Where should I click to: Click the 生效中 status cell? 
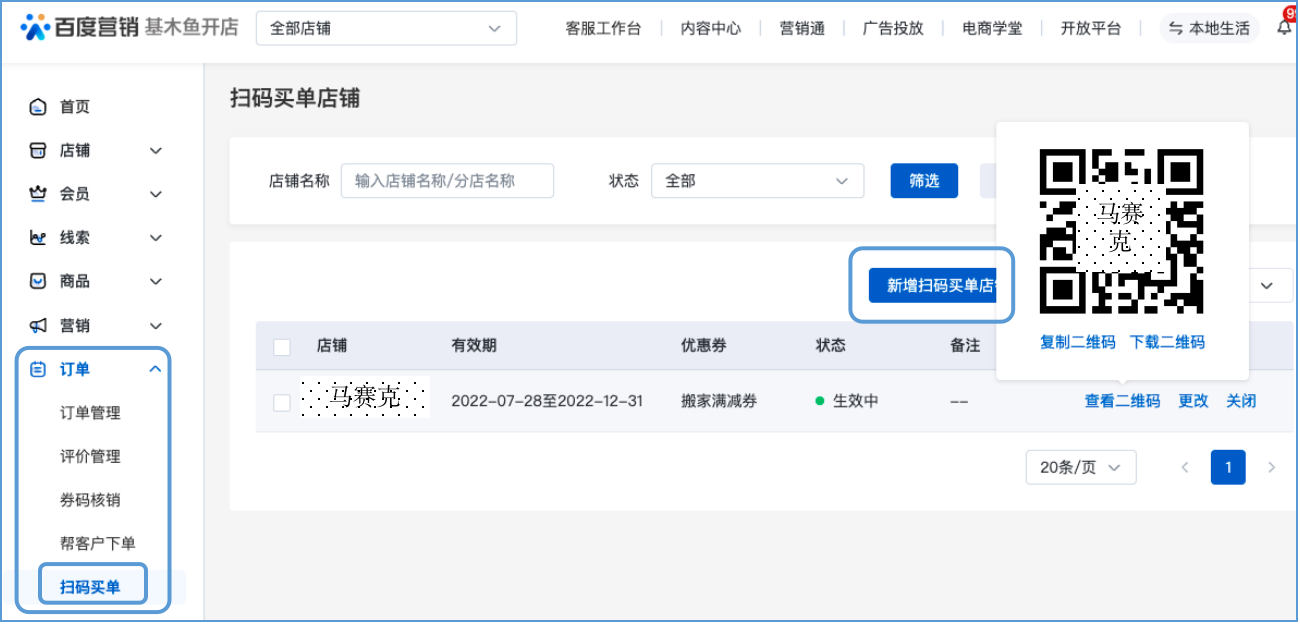847,401
